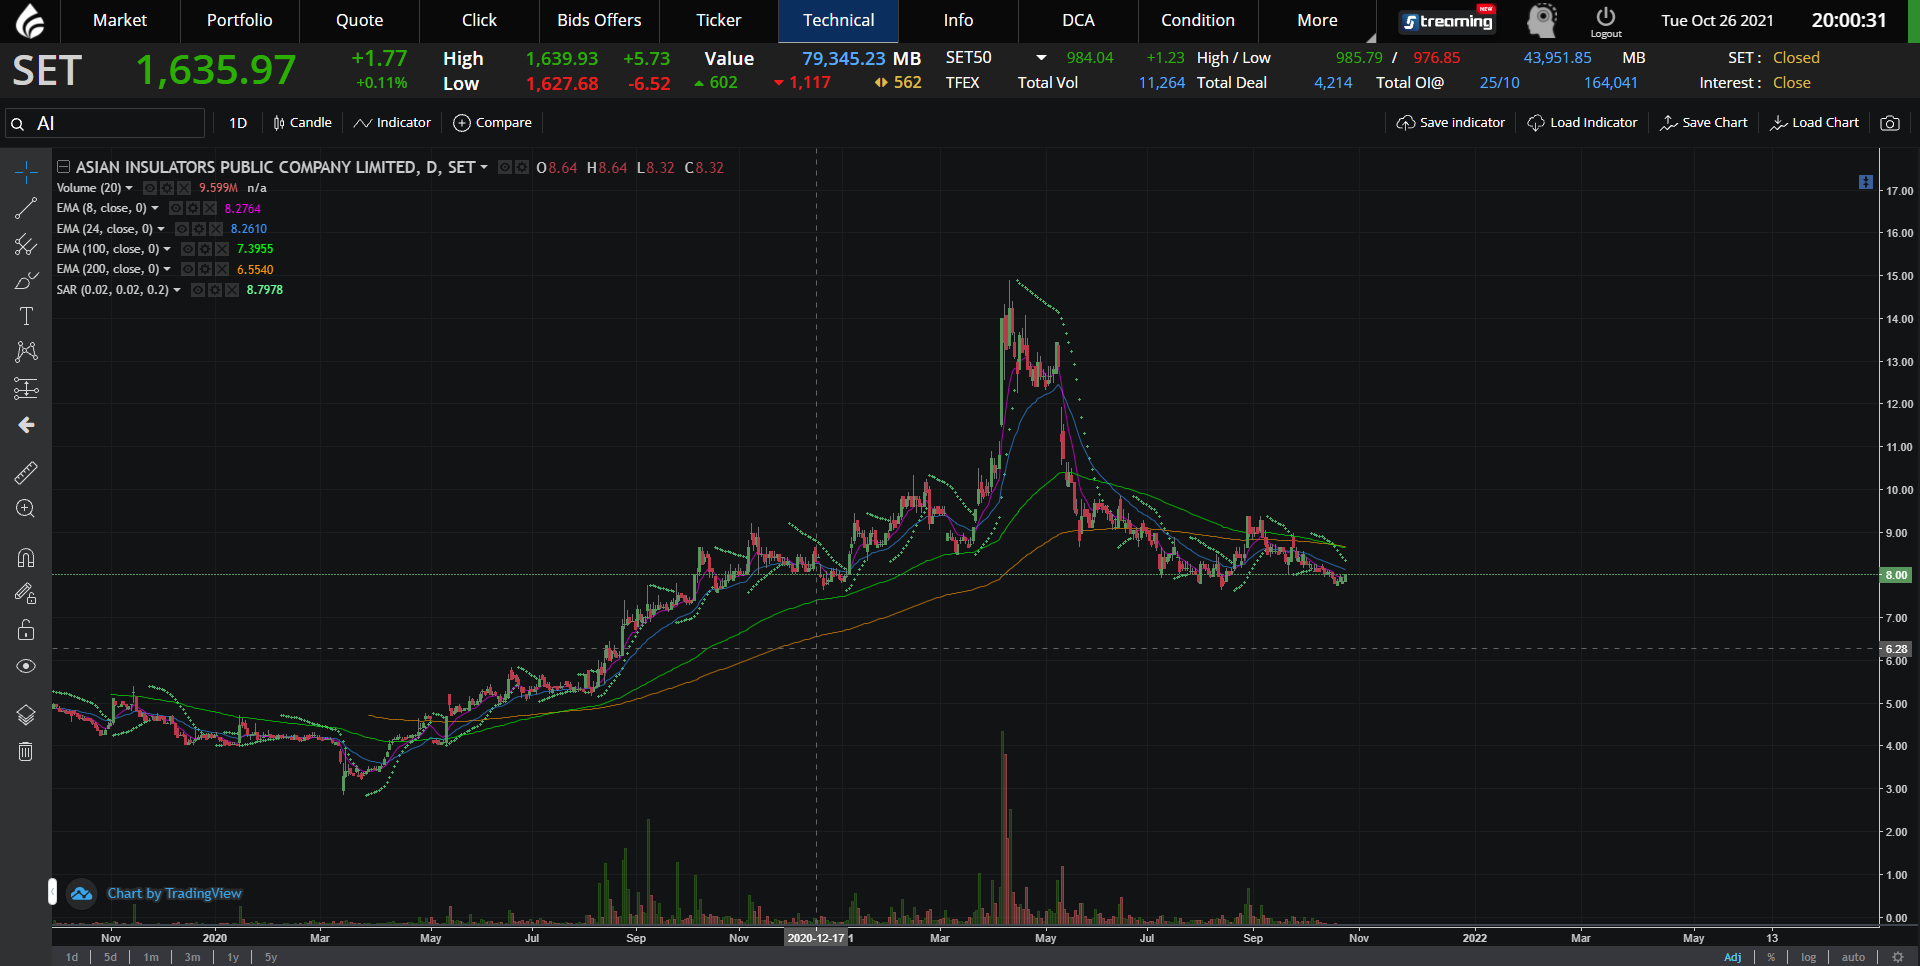Expand the symbol title dropdown arrow
Screen dimensions: 1920x966
point(484,167)
